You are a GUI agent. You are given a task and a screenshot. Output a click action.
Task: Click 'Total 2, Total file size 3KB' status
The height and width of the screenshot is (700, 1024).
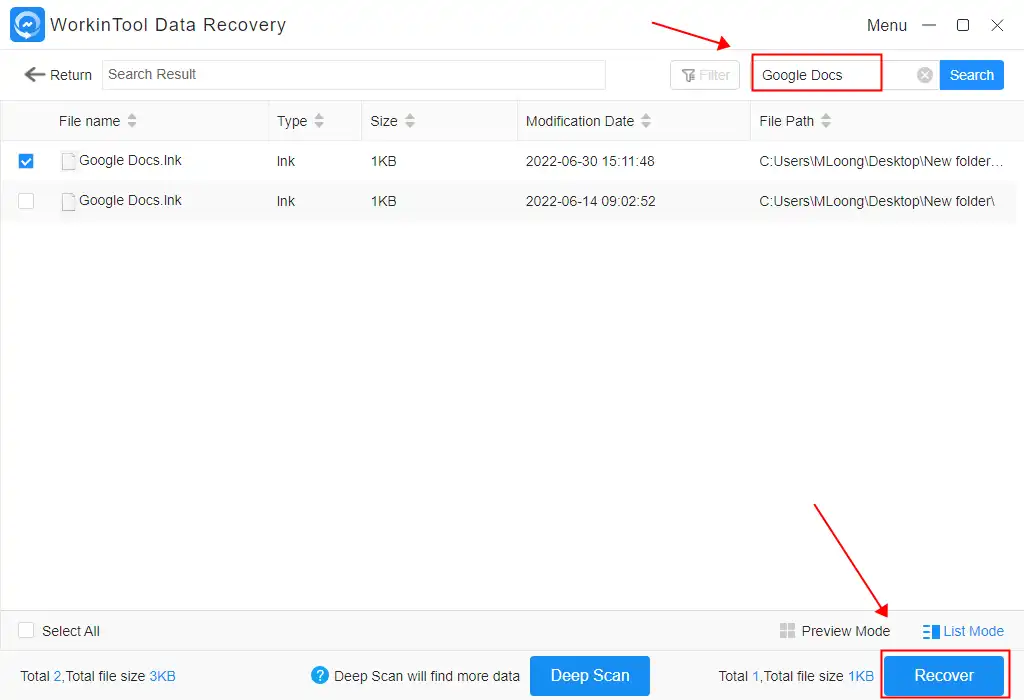coord(98,676)
